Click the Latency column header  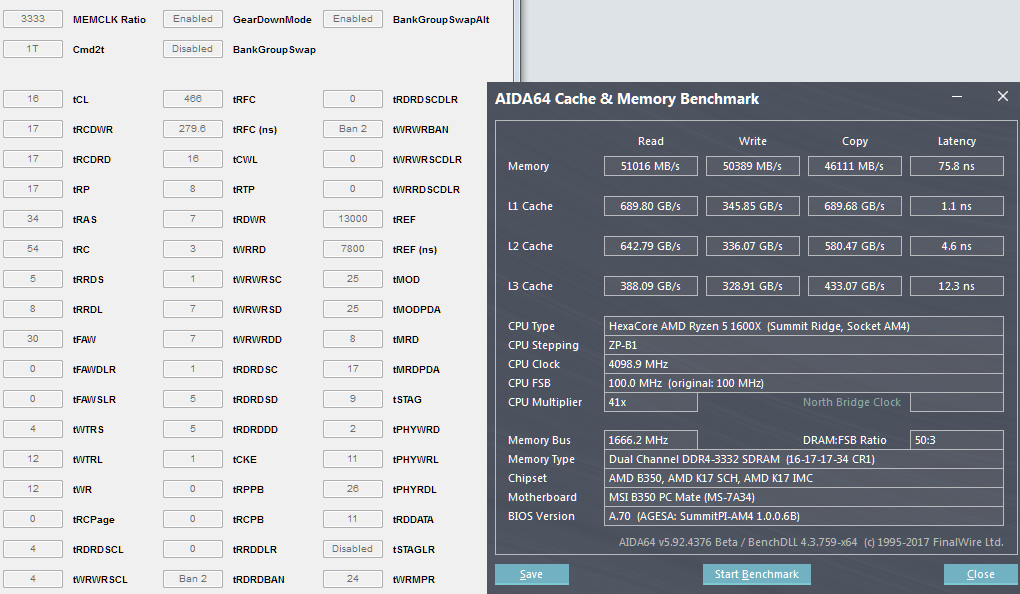(x=957, y=141)
